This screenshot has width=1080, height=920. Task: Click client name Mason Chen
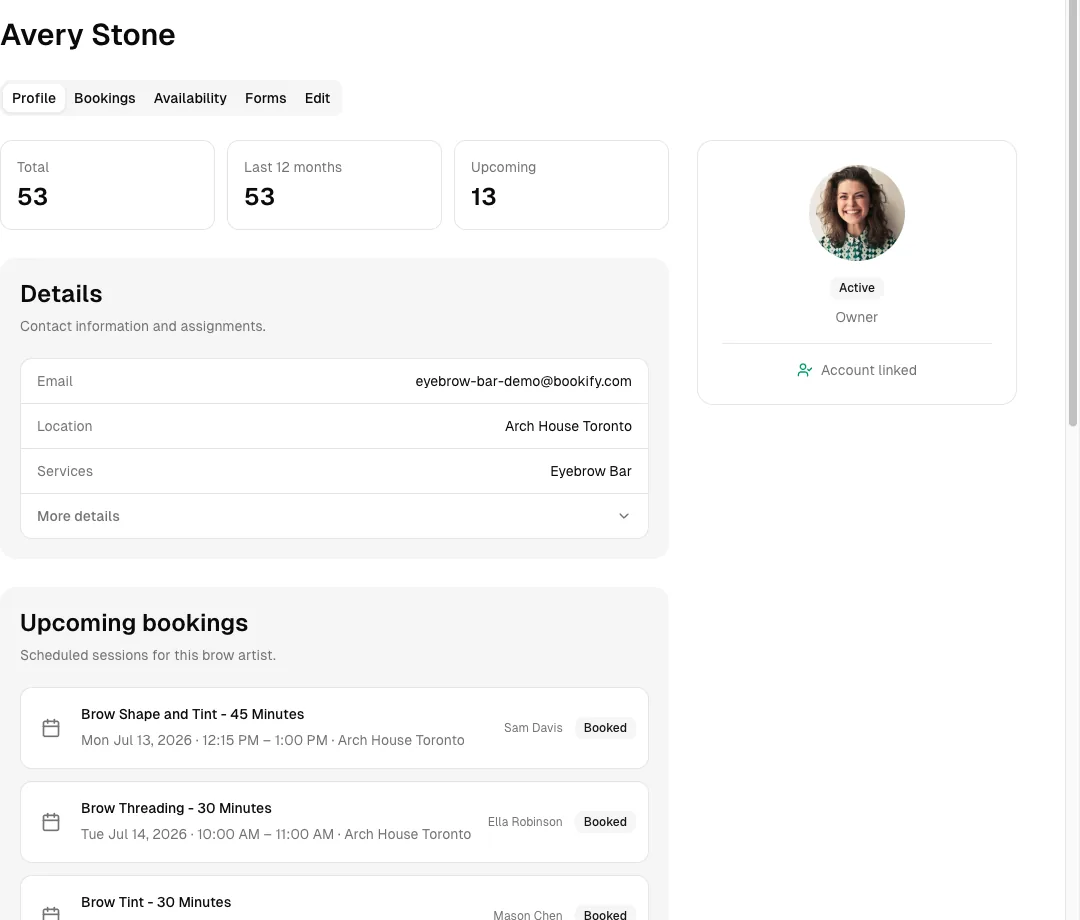click(x=528, y=914)
